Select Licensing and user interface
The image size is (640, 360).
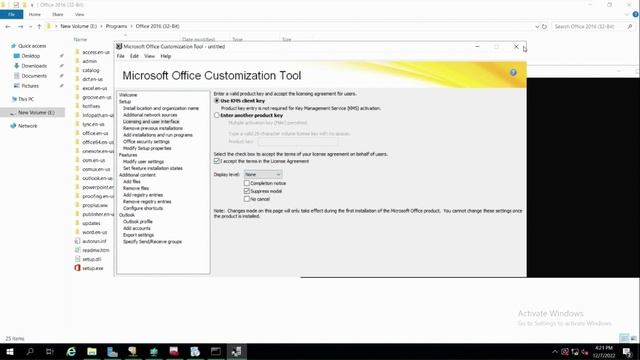point(151,122)
